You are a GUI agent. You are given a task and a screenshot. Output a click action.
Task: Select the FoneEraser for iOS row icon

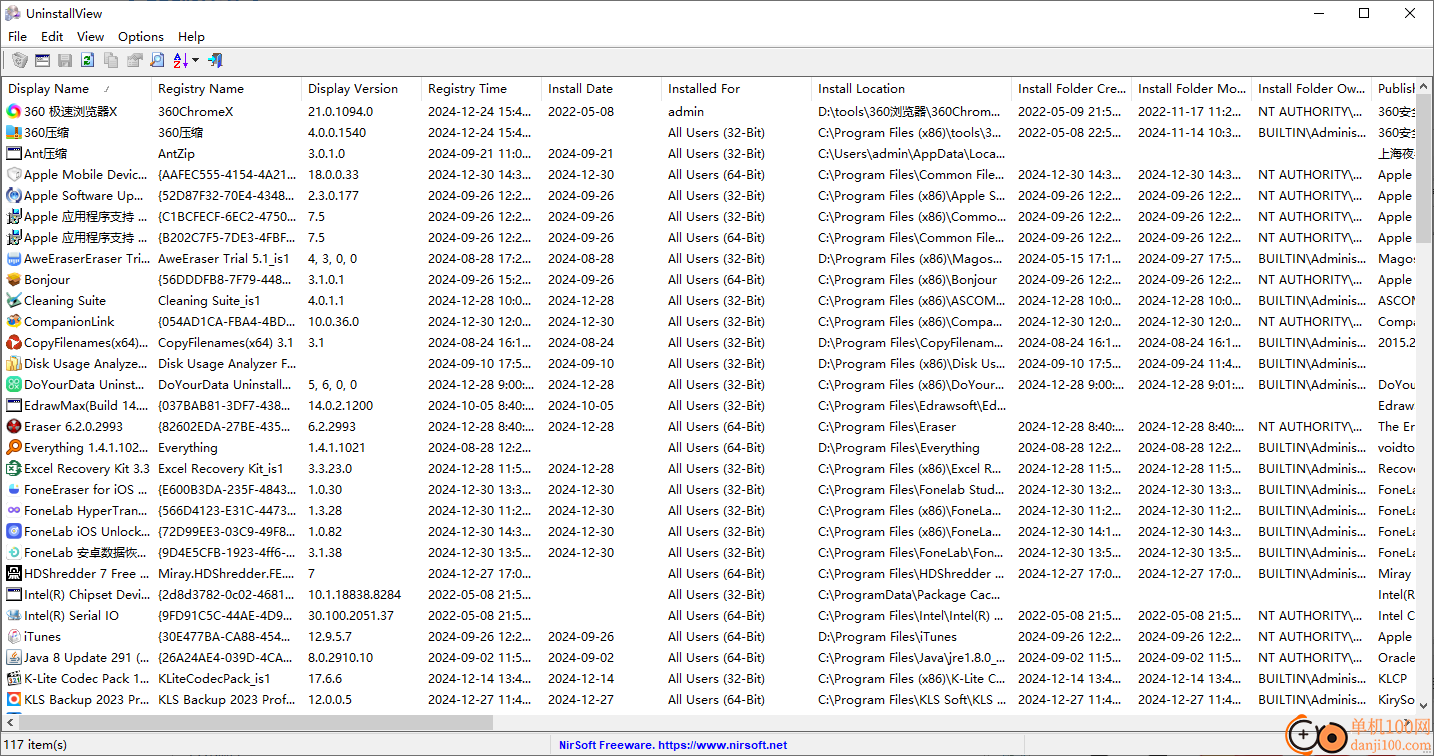point(14,490)
